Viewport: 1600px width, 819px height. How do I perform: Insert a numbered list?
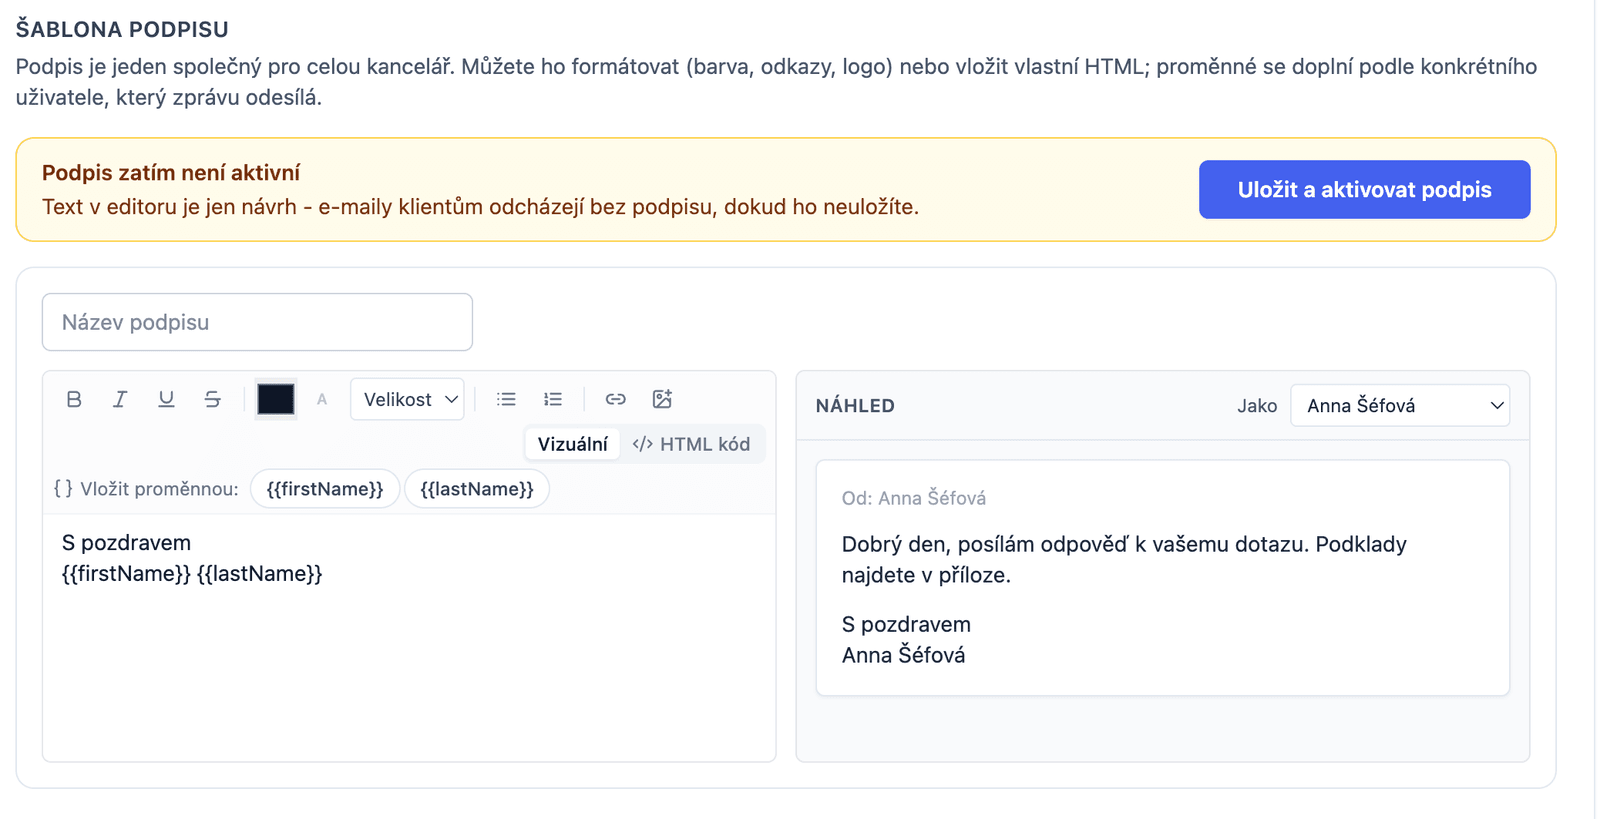click(x=553, y=399)
